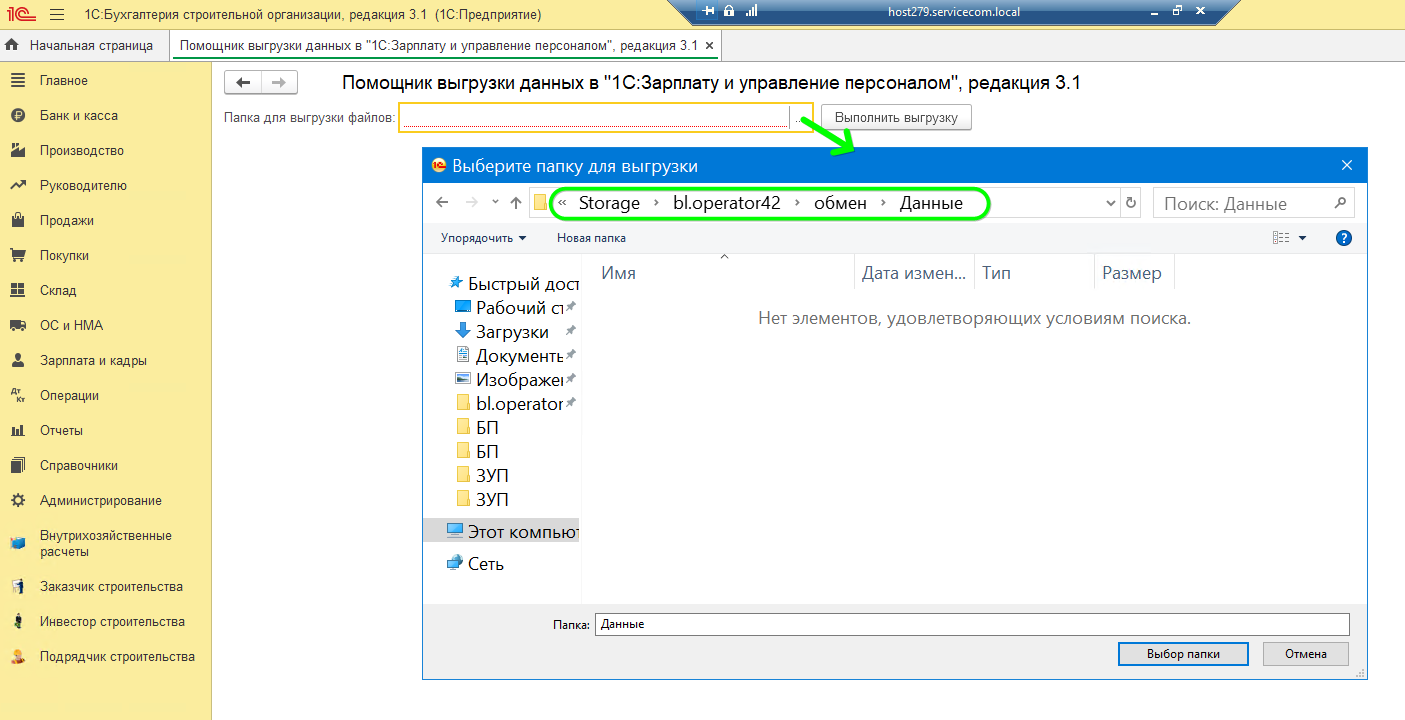Go to the Производство section
The image size is (1405, 720).
pos(82,151)
